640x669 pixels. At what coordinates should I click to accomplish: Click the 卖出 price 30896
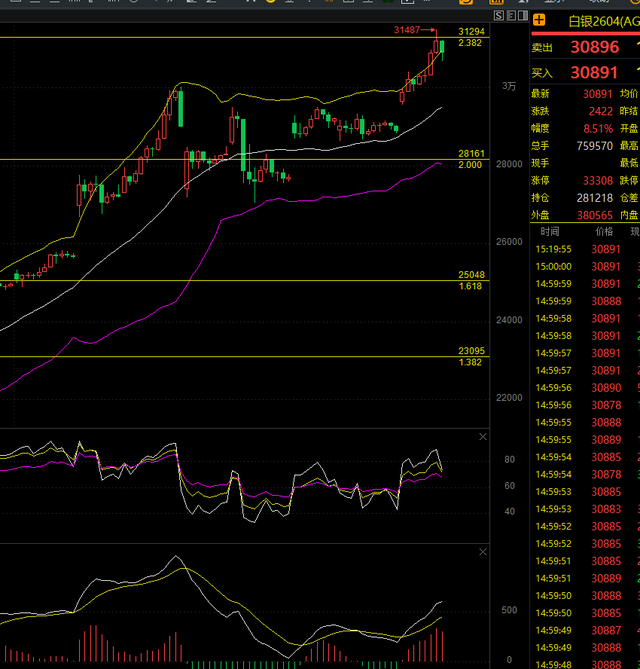(x=595, y=47)
